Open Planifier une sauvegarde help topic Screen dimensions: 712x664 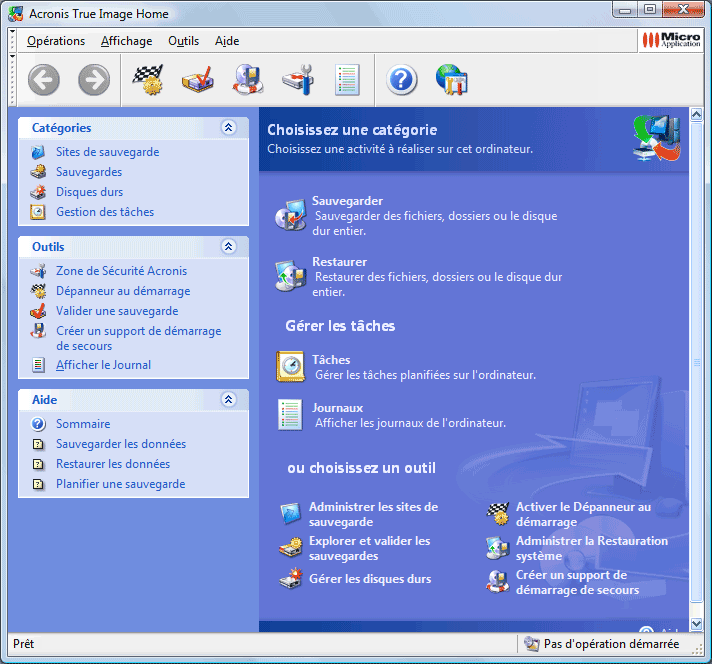click(x=121, y=484)
